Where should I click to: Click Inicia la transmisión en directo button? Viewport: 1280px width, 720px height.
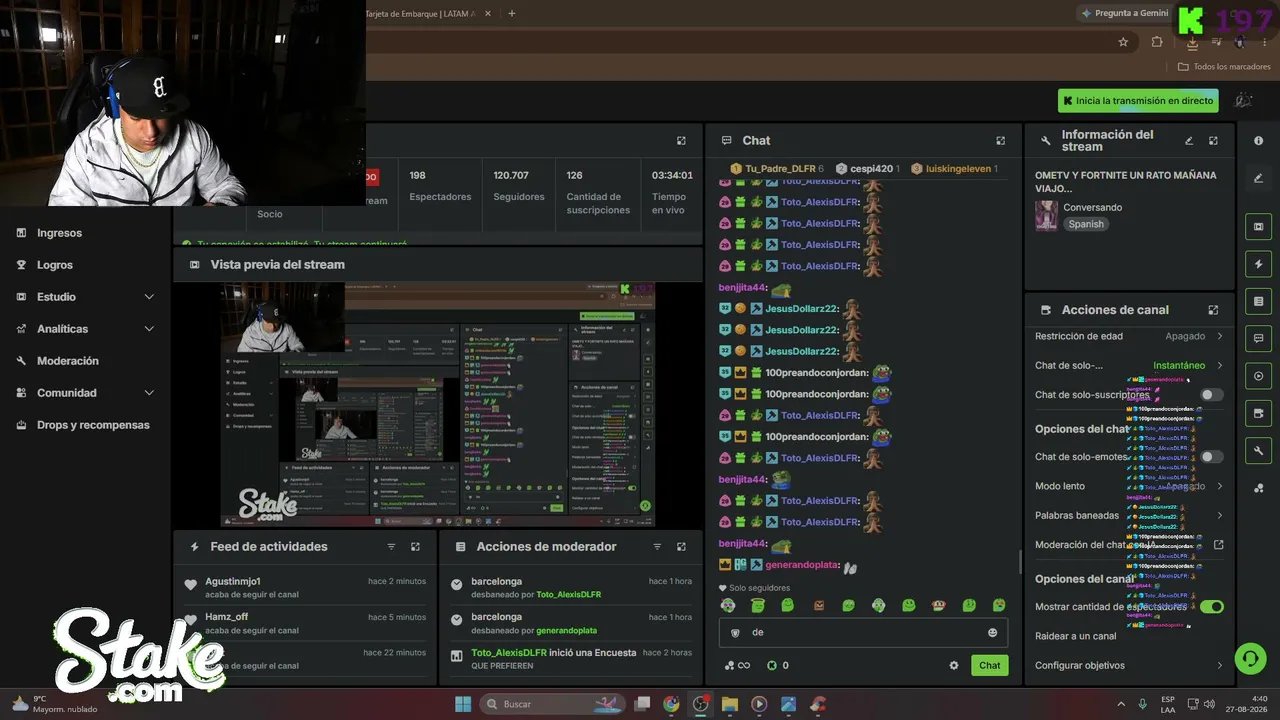coord(1138,100)
